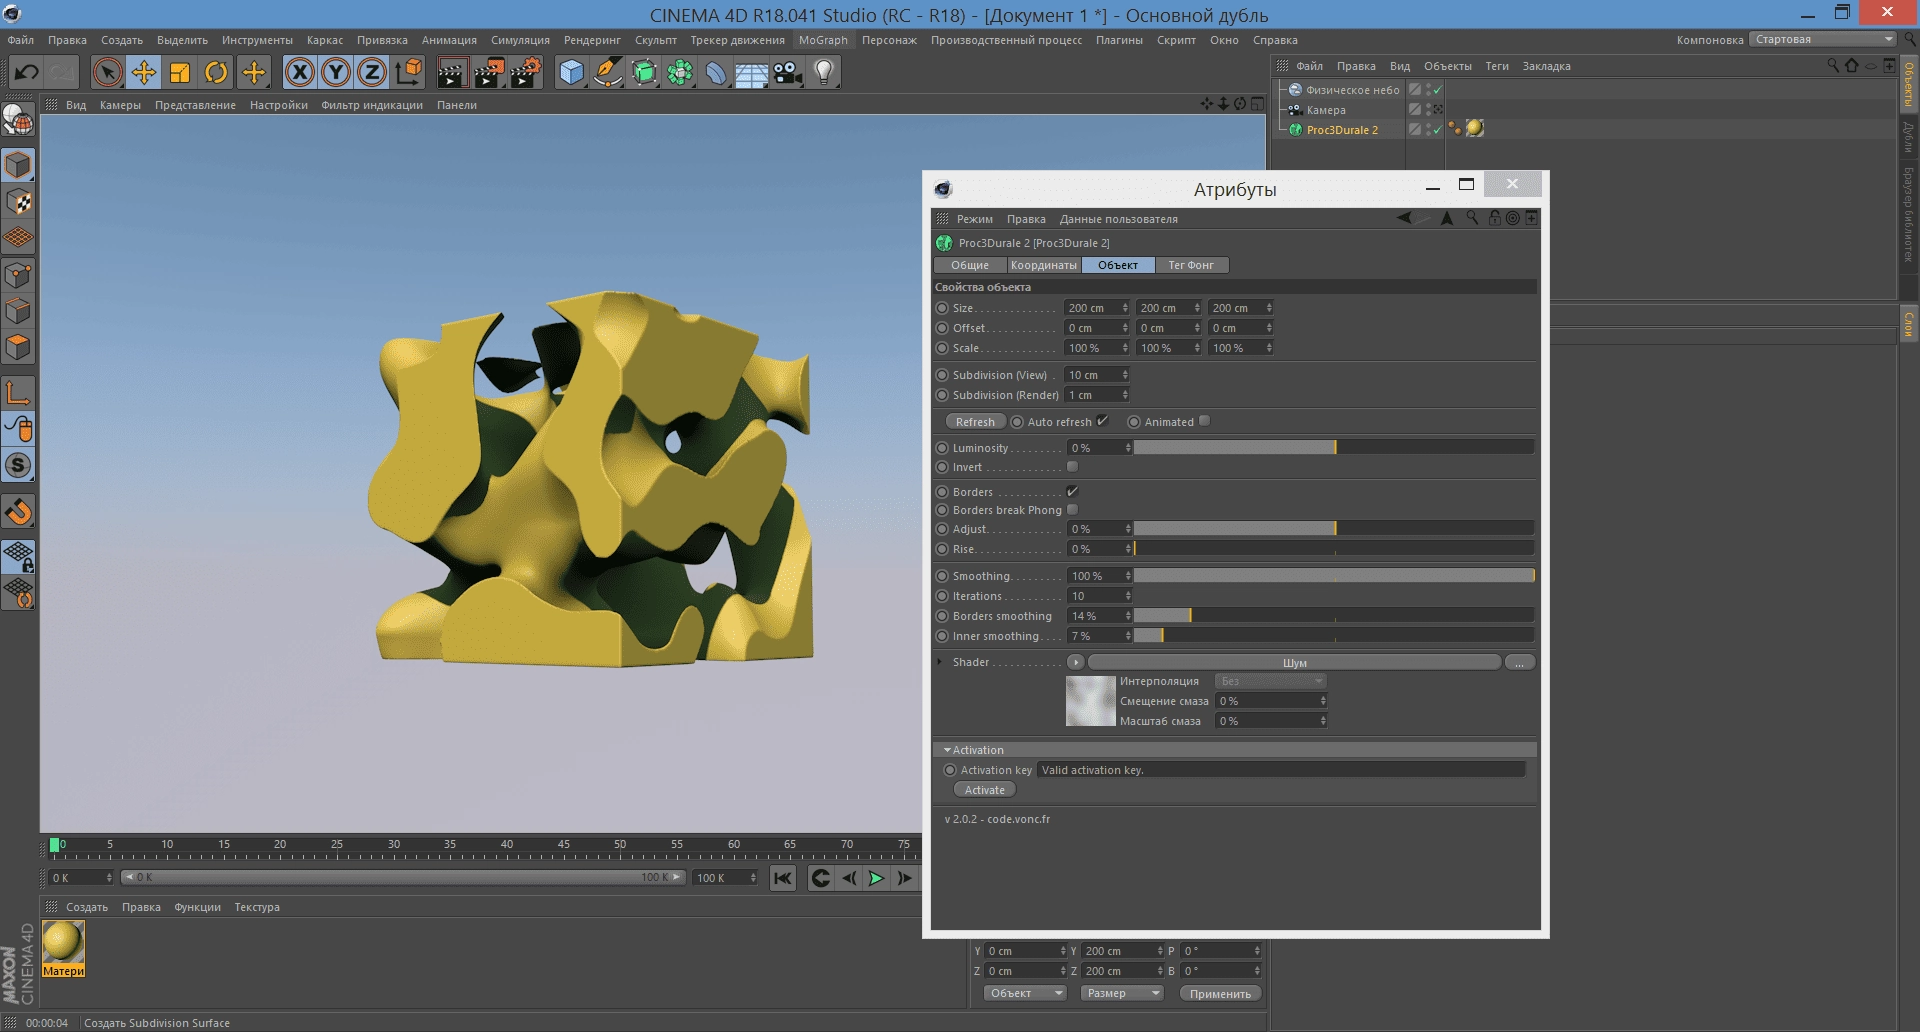Image resolution: width=1920 pixels, height=1032 pixels.
Task: Open the MoGraph menu
Action: (x=823, y=40)
